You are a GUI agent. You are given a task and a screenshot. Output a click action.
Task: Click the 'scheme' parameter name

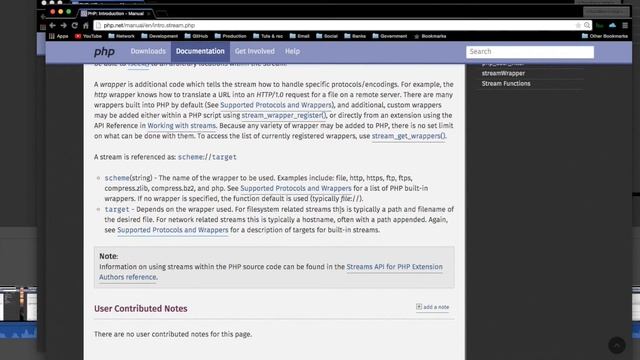click(x=117, y=178)
